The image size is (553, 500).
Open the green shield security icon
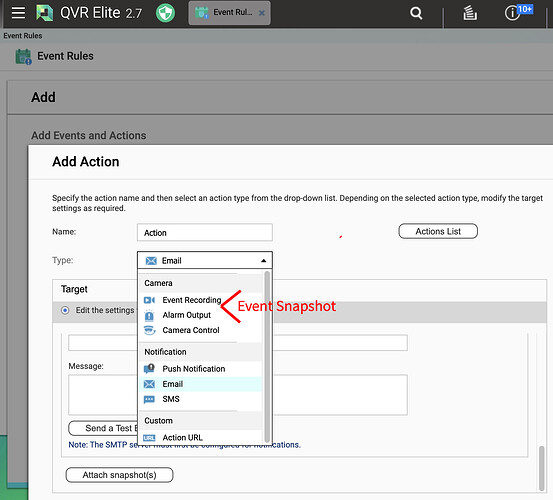[x=165, y=13]
